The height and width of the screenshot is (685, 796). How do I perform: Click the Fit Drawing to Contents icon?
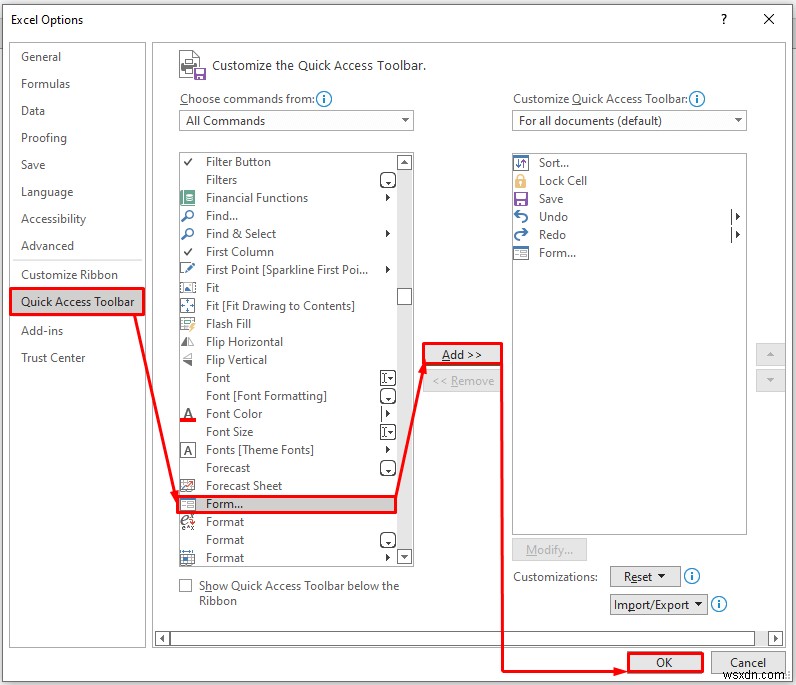pyautogui.click(x=188, y=306)
